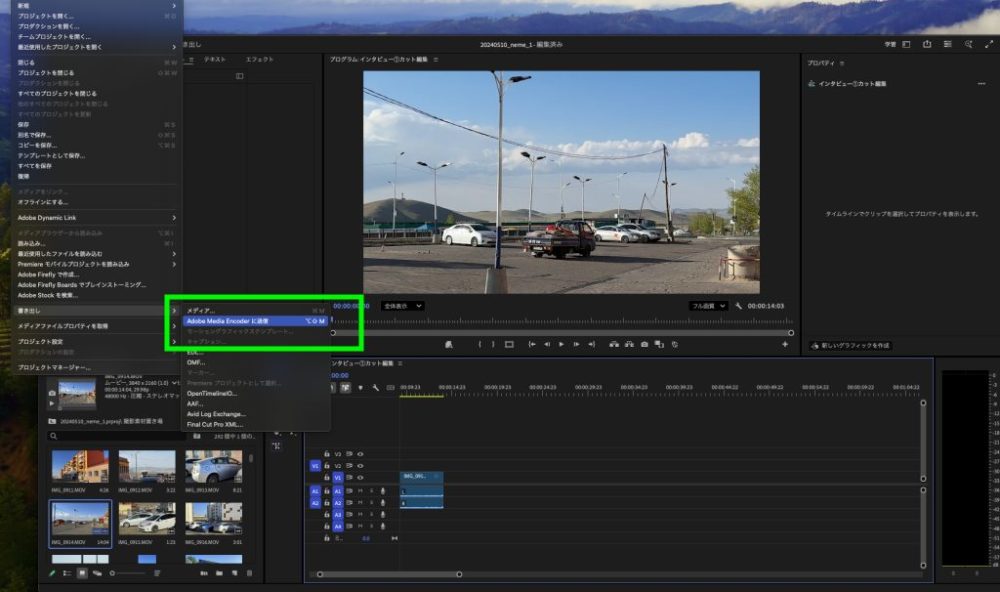Viewport: 1000px width, 592px height.
Task: Click the メディア... export entry
Action: tap(201, 311)
